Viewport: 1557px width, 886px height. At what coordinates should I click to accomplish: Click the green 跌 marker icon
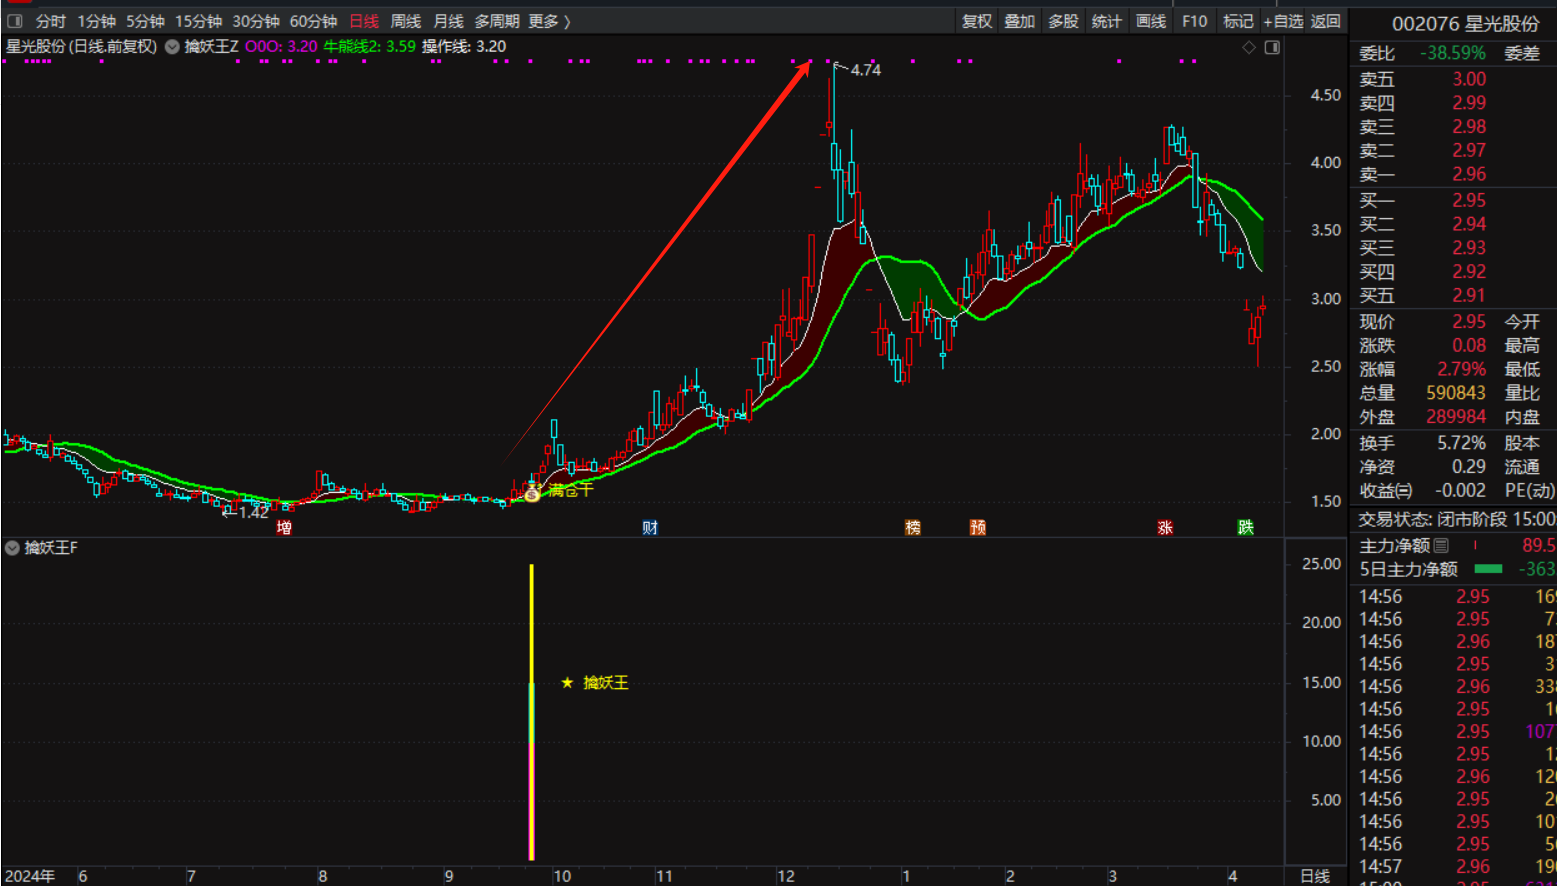pos(1245,527)
